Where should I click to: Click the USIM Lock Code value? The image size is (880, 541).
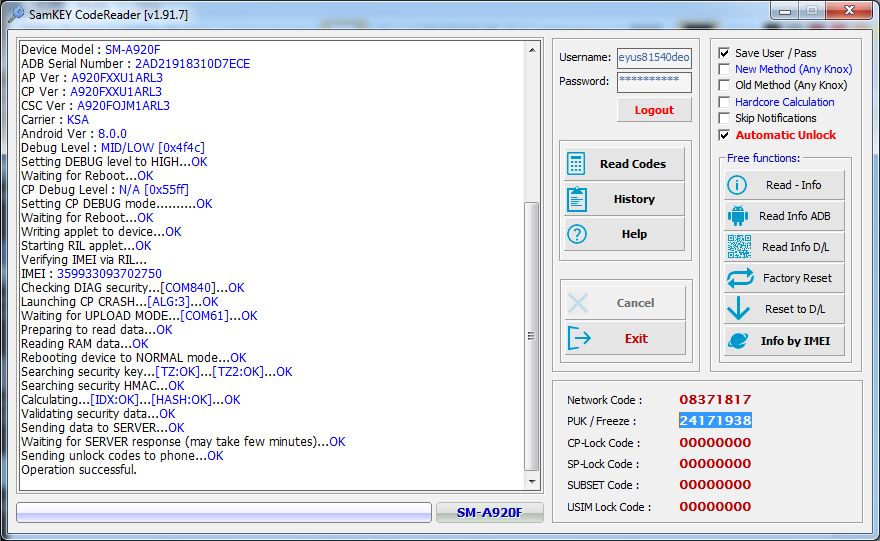715,506
